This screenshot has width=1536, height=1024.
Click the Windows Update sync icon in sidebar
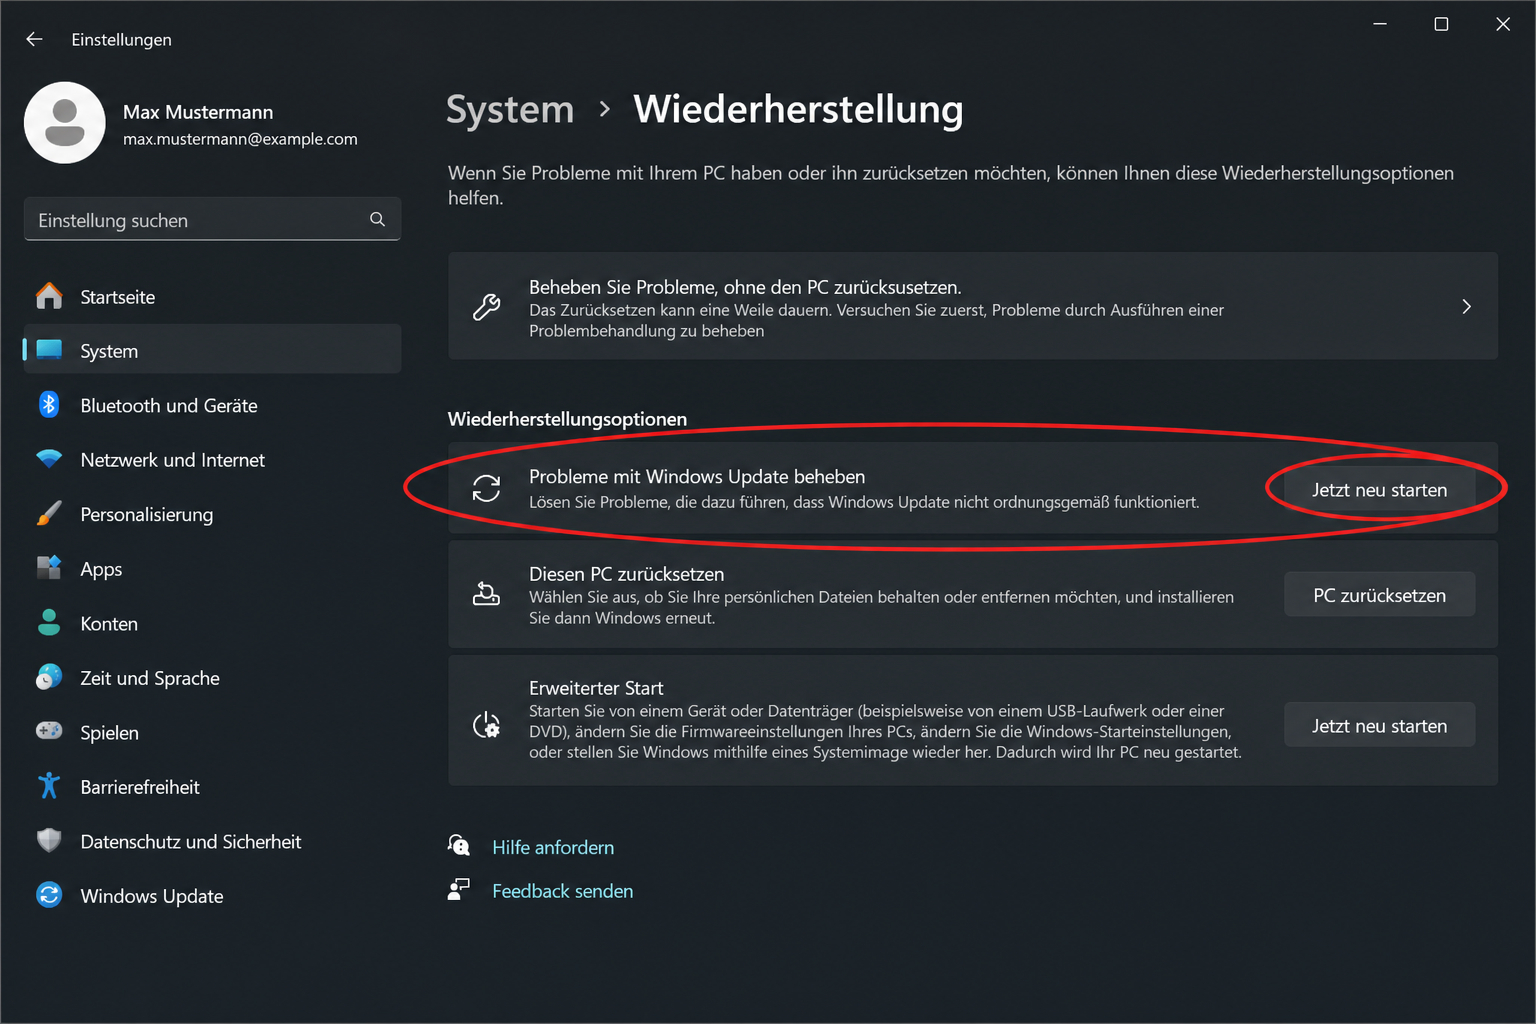(49, 895)
